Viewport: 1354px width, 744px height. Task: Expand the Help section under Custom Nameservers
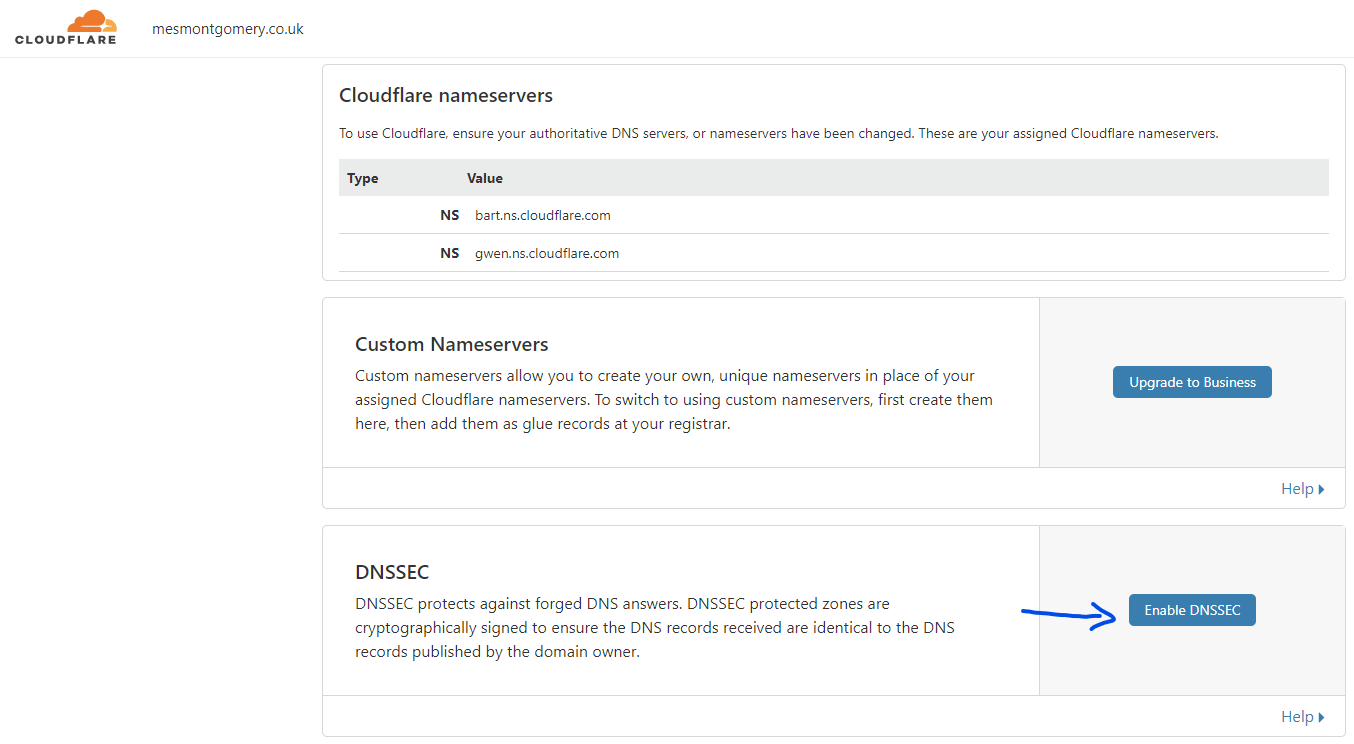tap(1297, 488)
